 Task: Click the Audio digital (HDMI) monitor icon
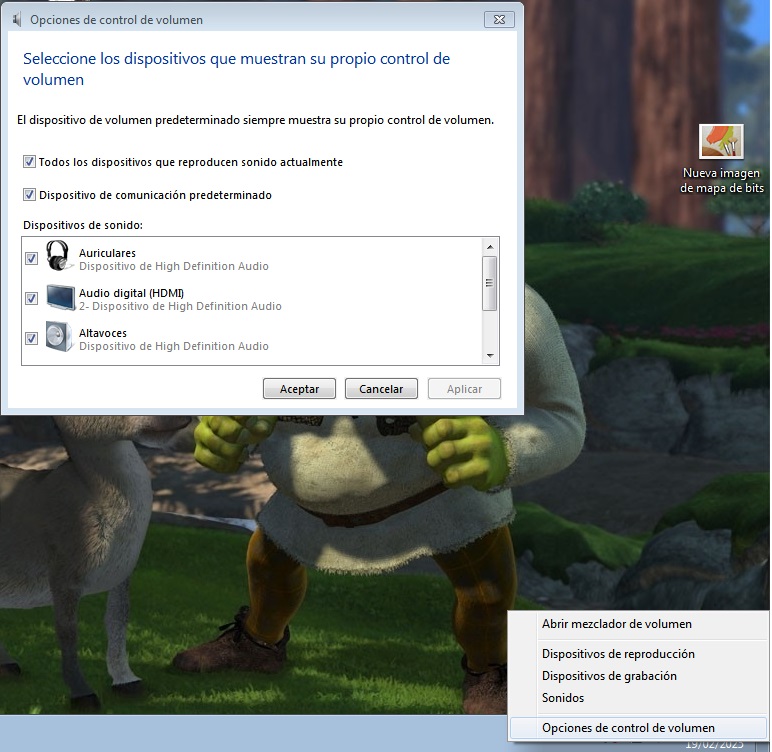pos(61,297)
